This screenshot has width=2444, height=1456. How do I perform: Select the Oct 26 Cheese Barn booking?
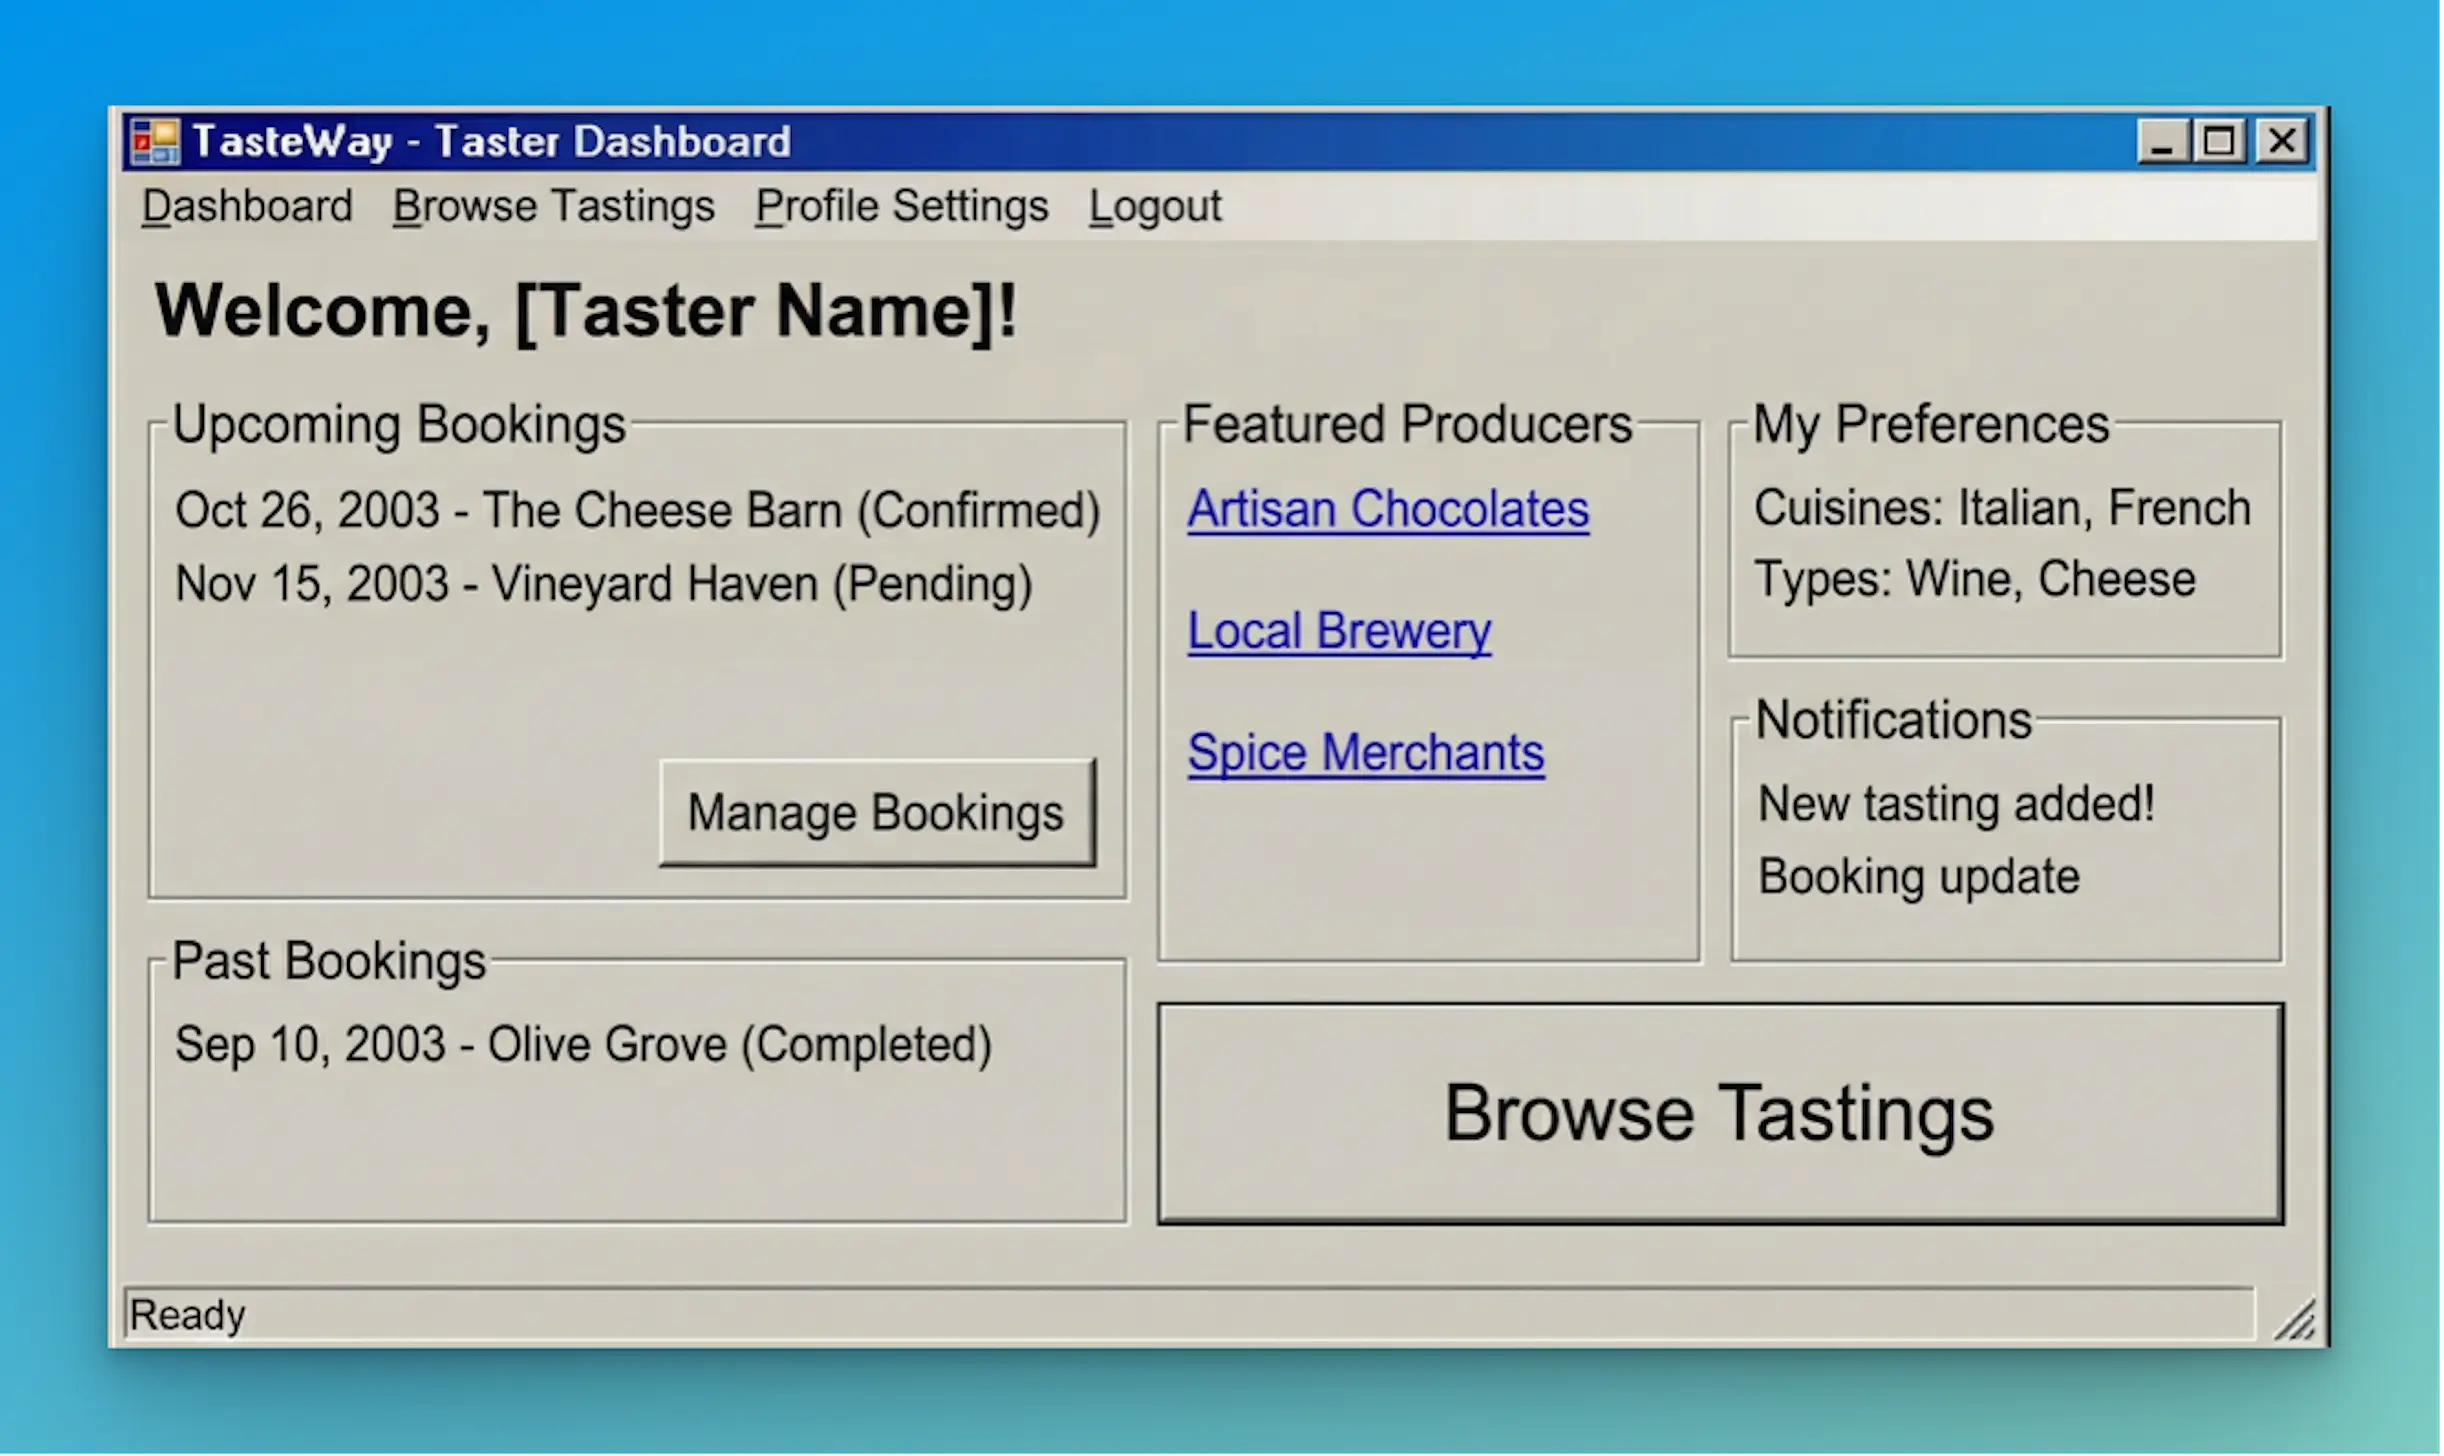coord(637,509)
